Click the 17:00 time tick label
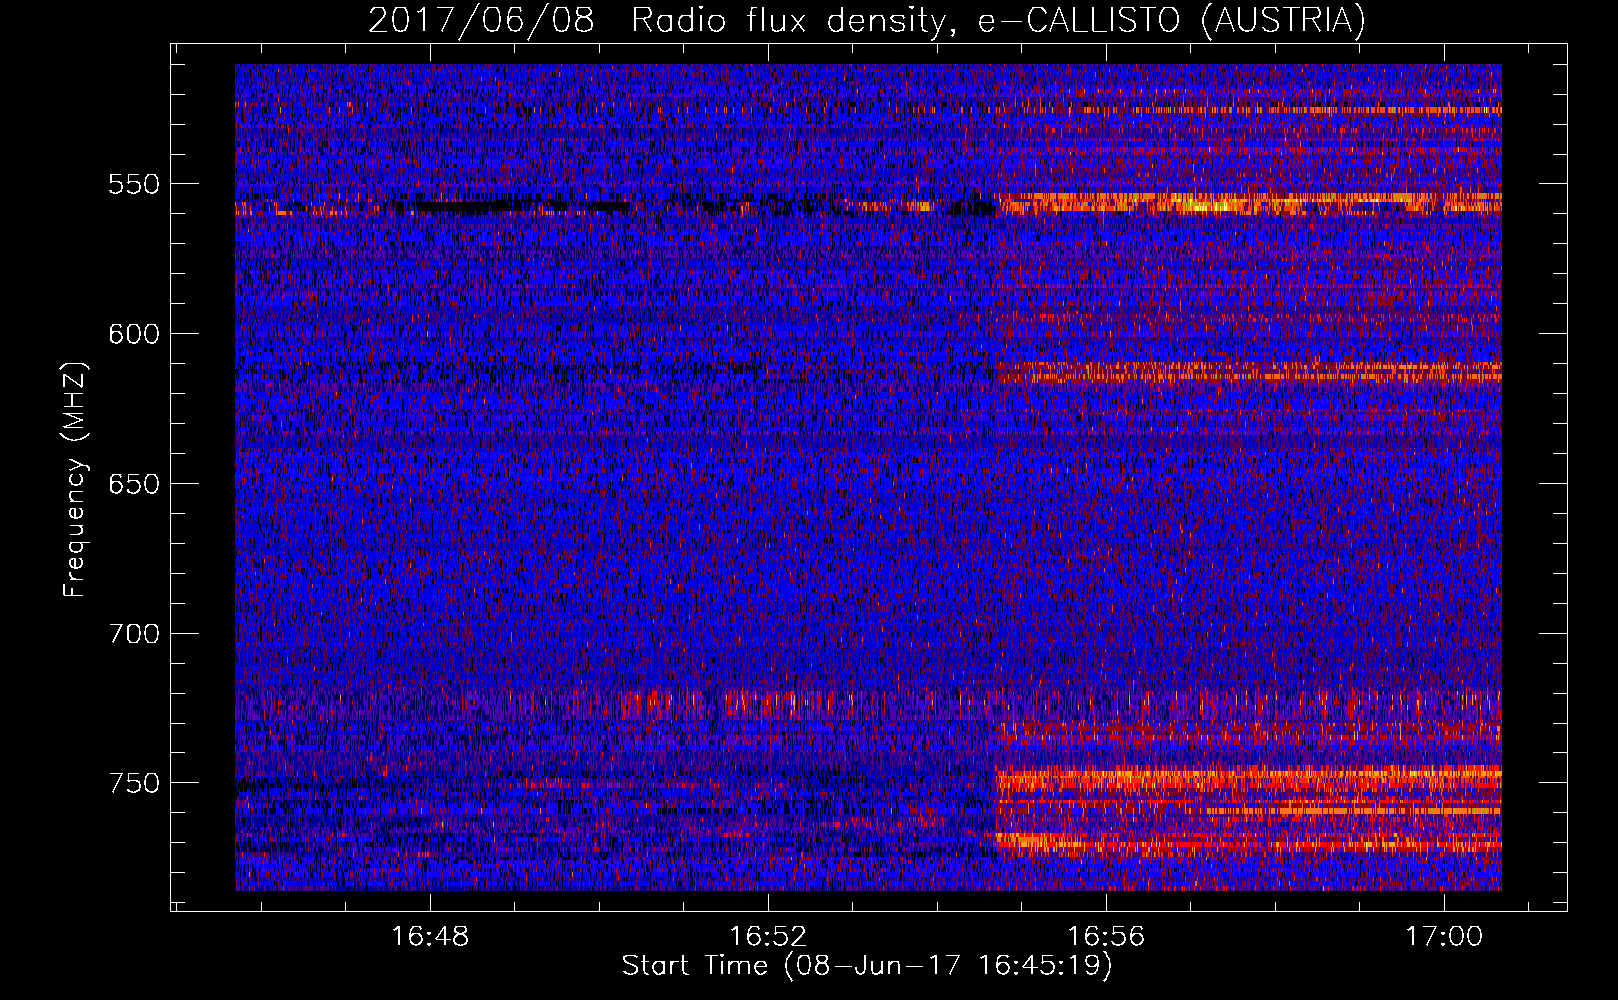The image size is (1618, 1000). coord(1444,937)
